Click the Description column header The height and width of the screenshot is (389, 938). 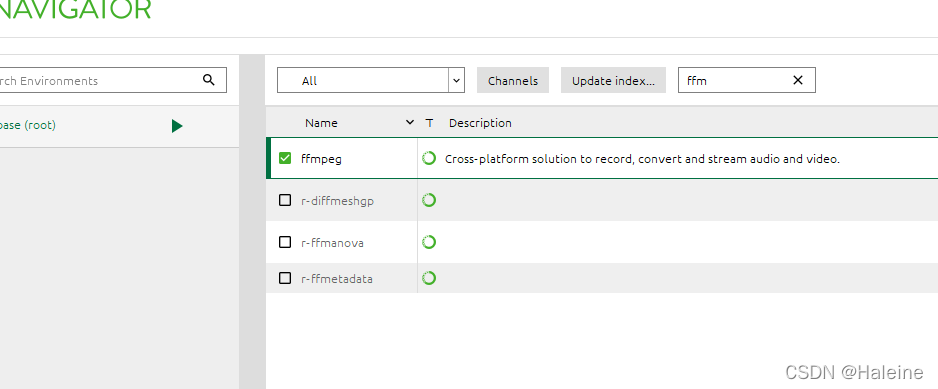pos(480,123)
